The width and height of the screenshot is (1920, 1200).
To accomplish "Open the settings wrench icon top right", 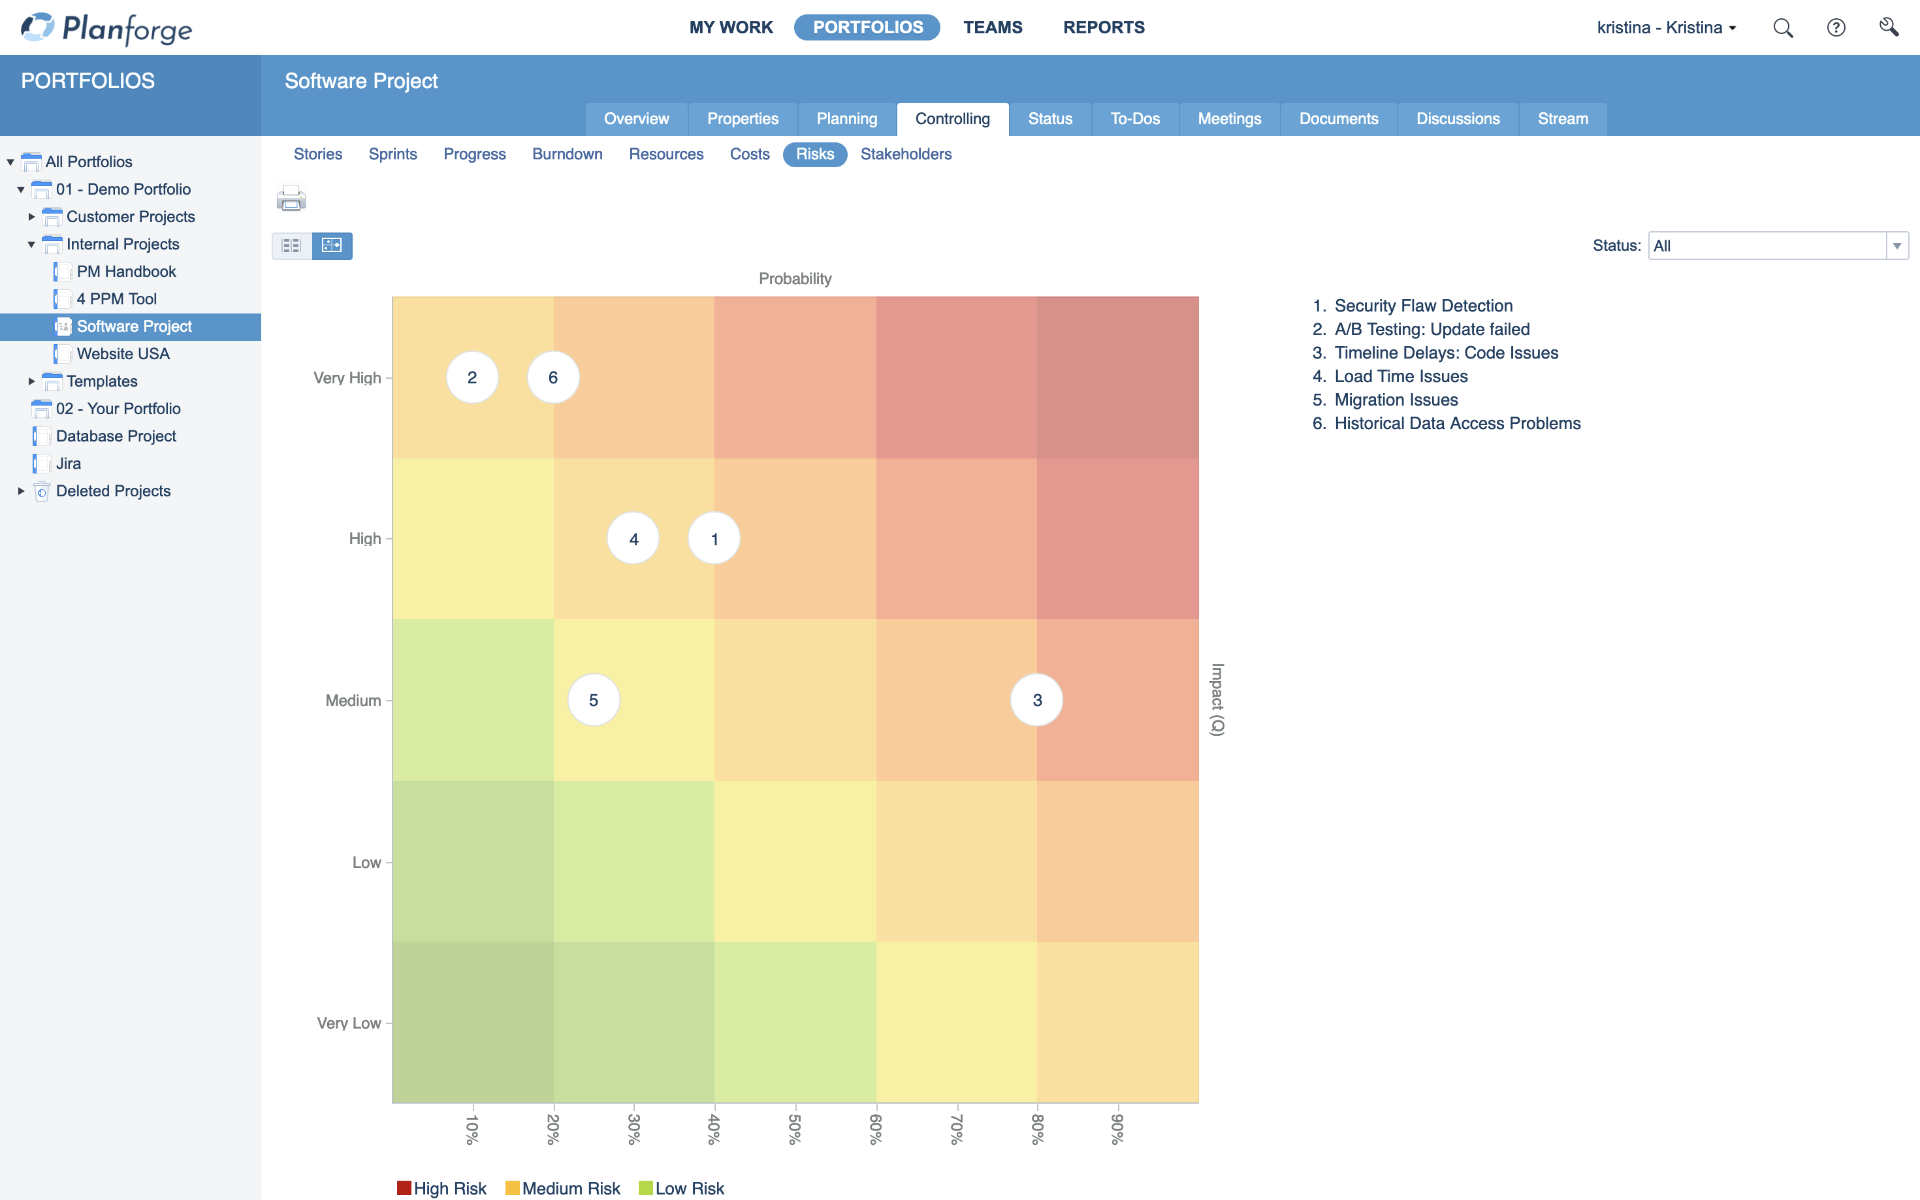I will 1890,27.
